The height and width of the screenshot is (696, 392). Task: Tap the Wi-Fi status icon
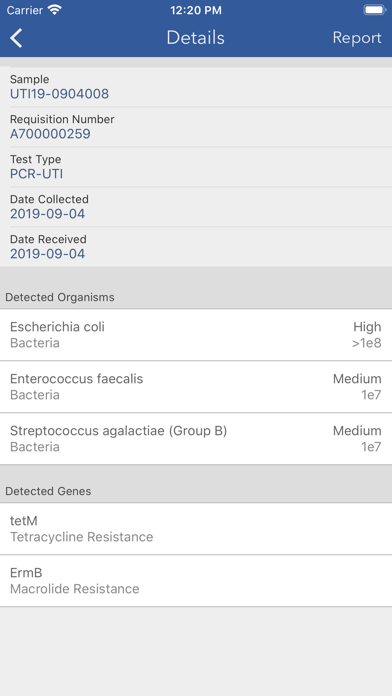coord(55,10)
